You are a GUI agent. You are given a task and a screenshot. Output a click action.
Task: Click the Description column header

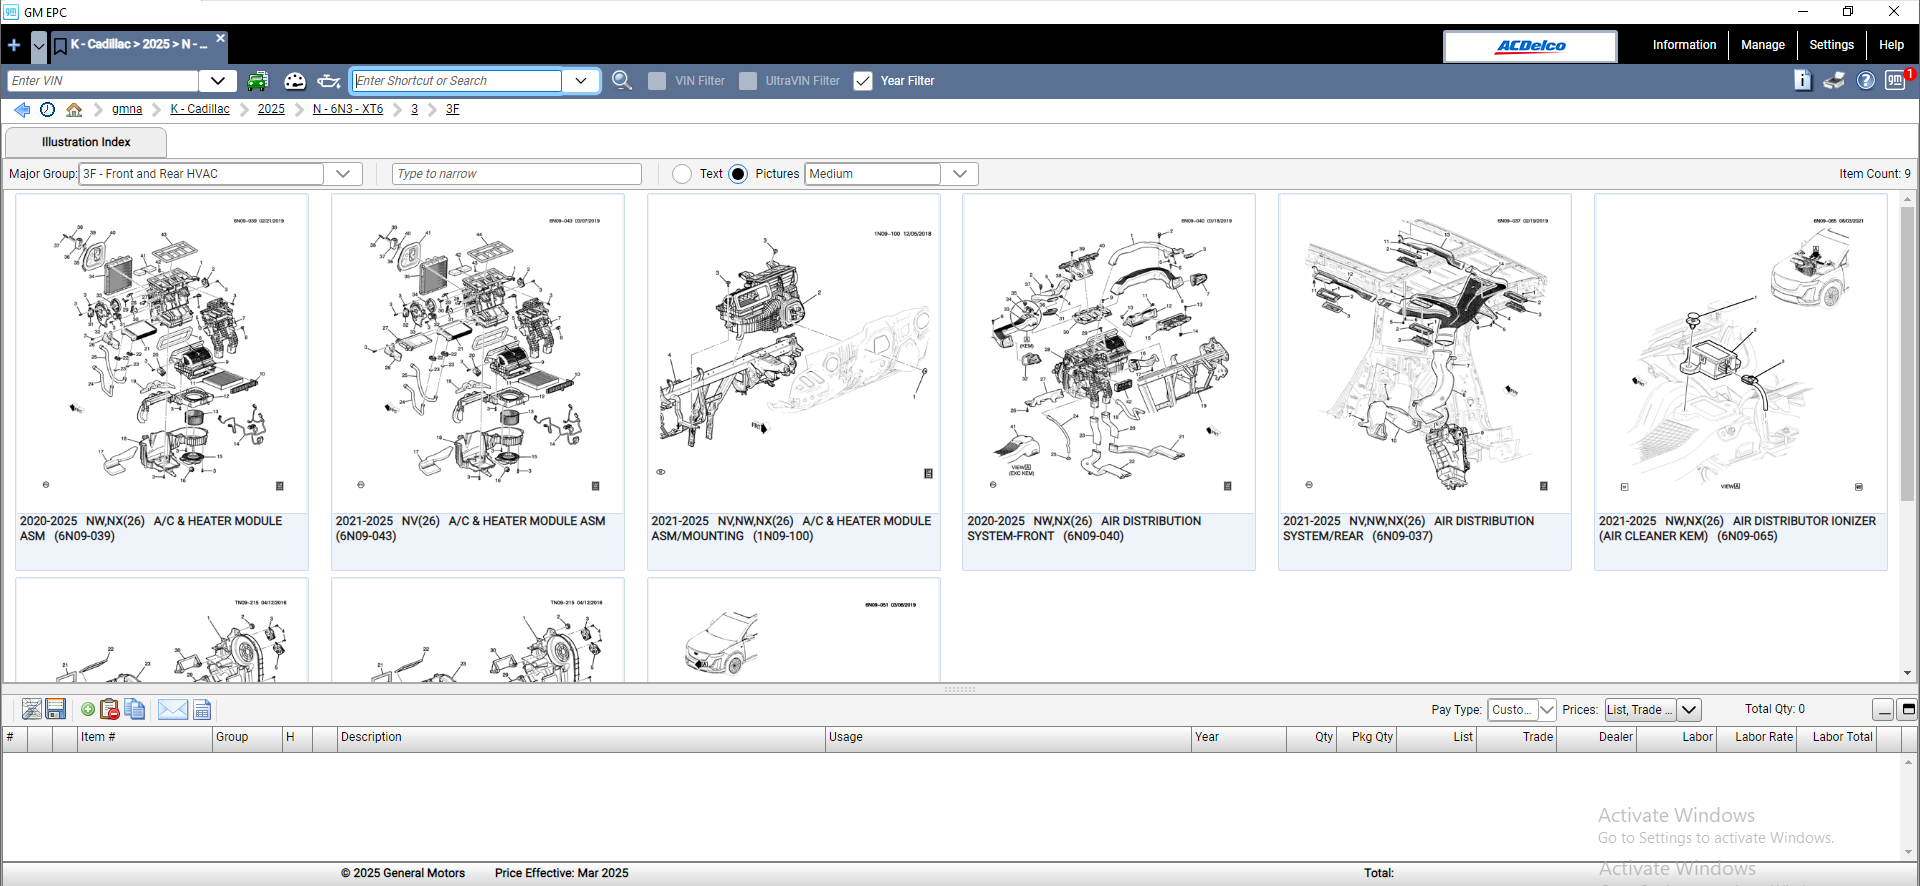(580, 737)
